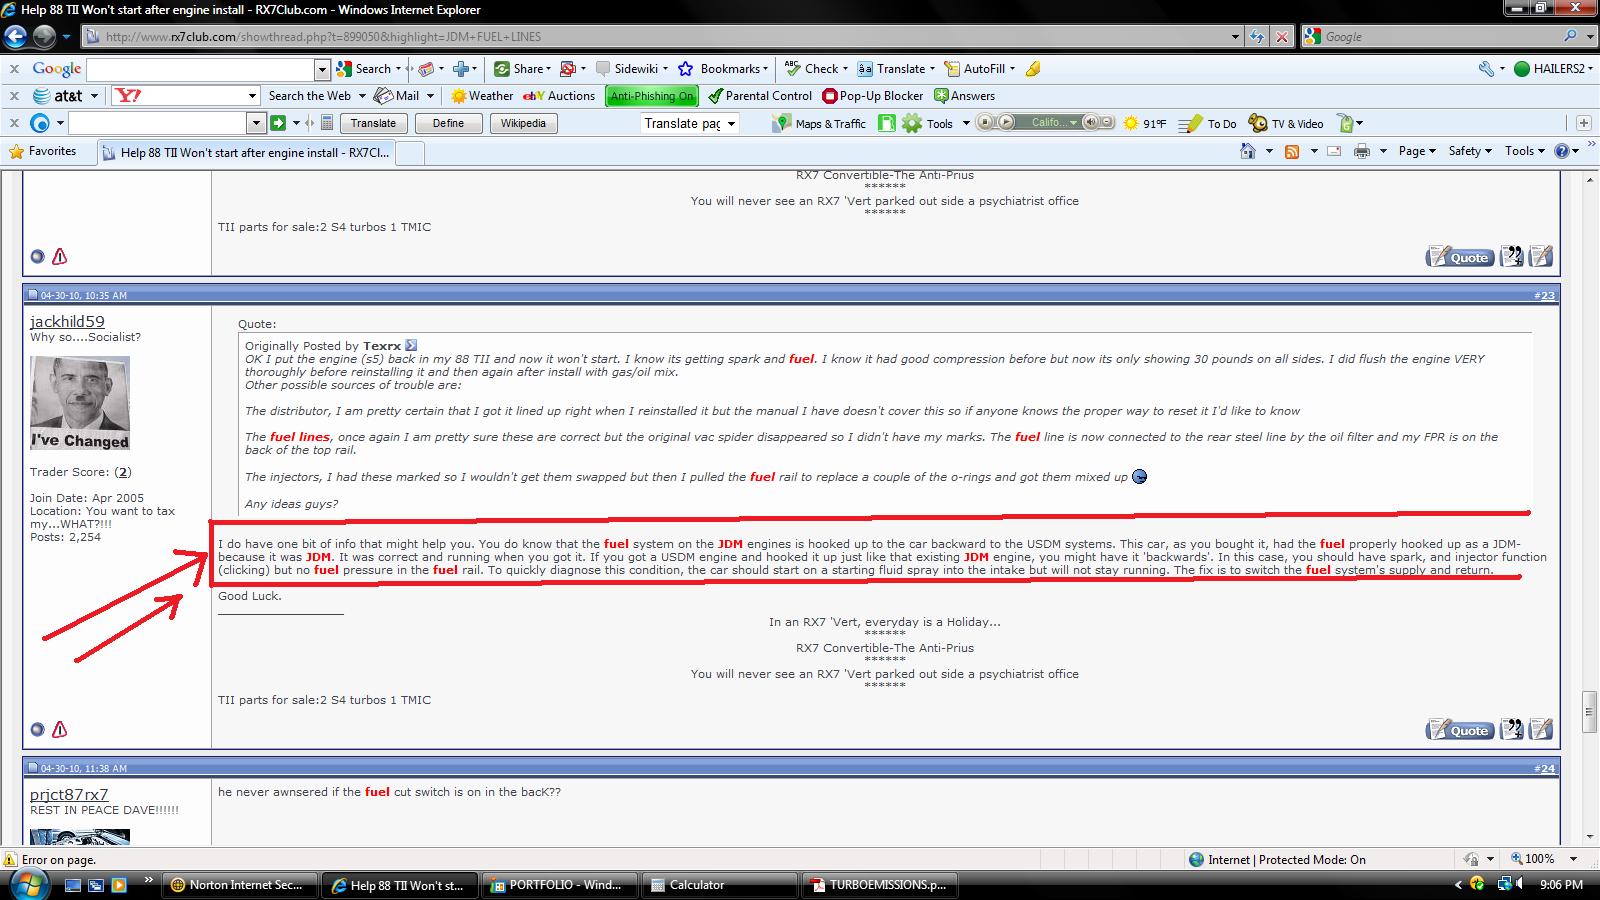The height and width of the screenshot is (900, 1600).
Task: Click the browser Home icon
Action: (x=1247, y=151)
